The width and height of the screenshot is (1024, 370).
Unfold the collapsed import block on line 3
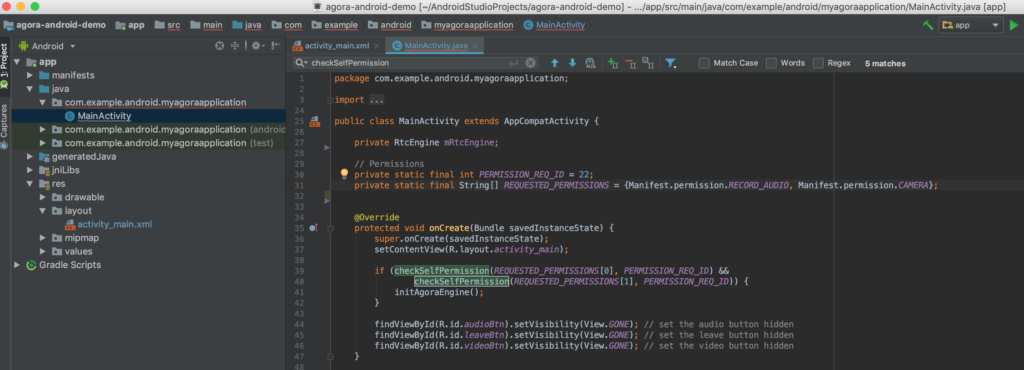pos(330,100)
